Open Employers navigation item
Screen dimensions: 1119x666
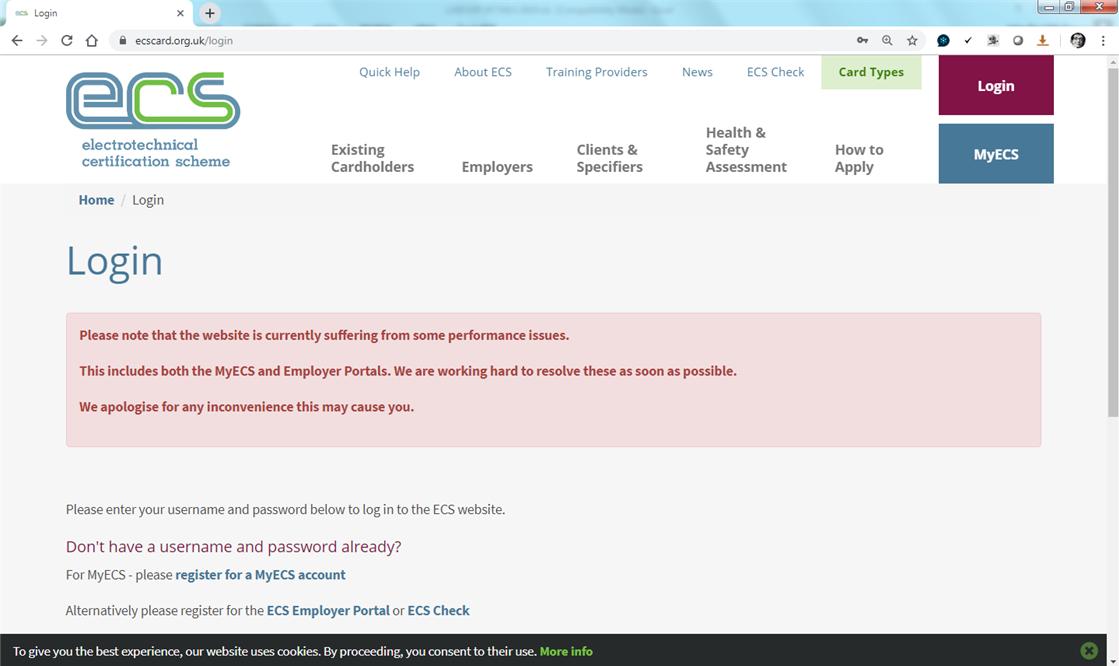[x=497, y=166]
